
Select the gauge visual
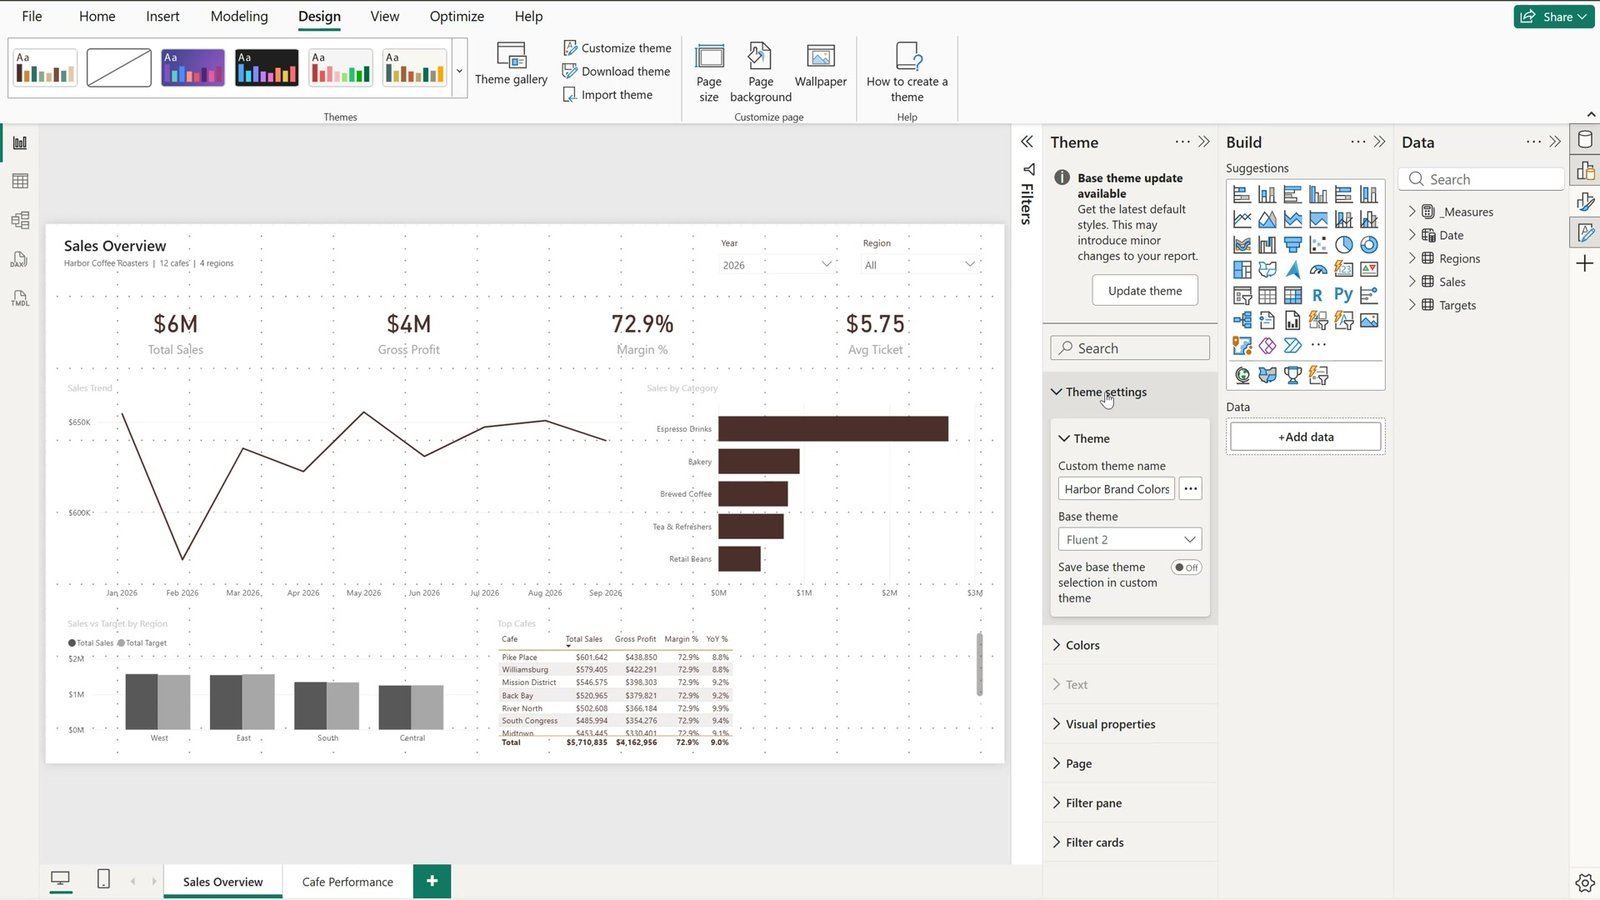click(1318, 269)
